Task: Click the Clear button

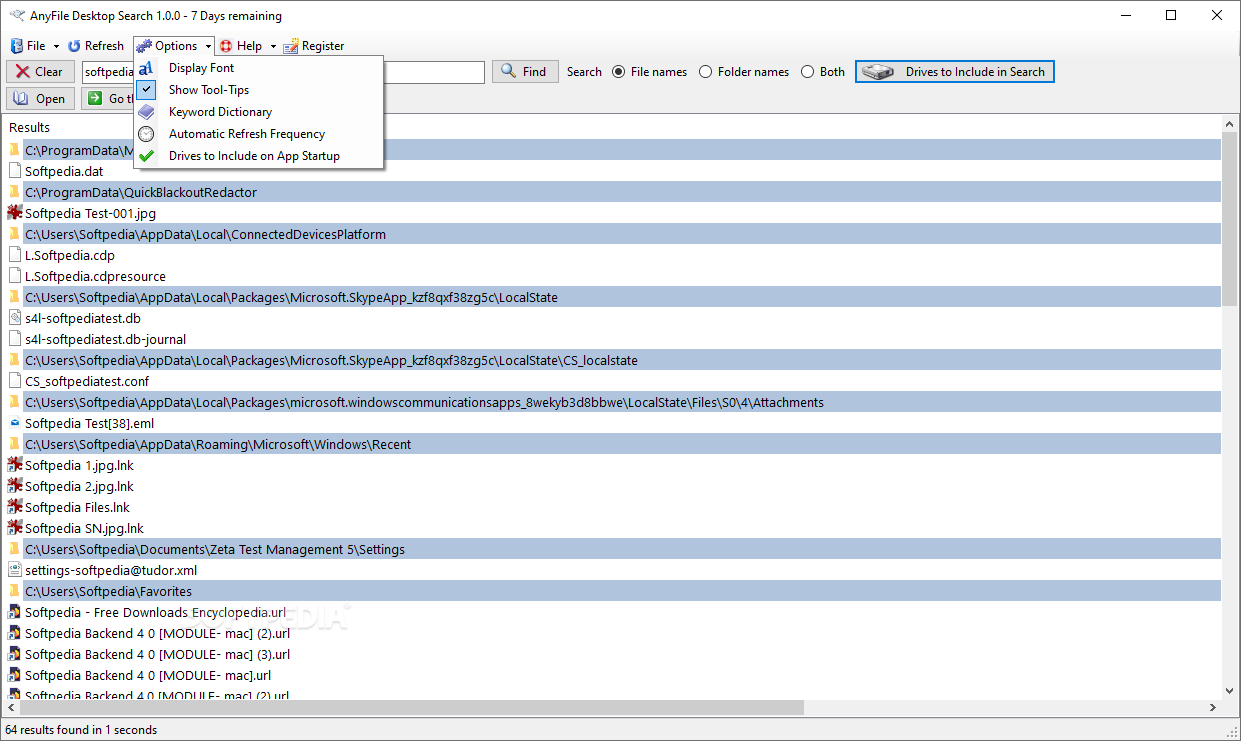Action: [x=39, y=71]
